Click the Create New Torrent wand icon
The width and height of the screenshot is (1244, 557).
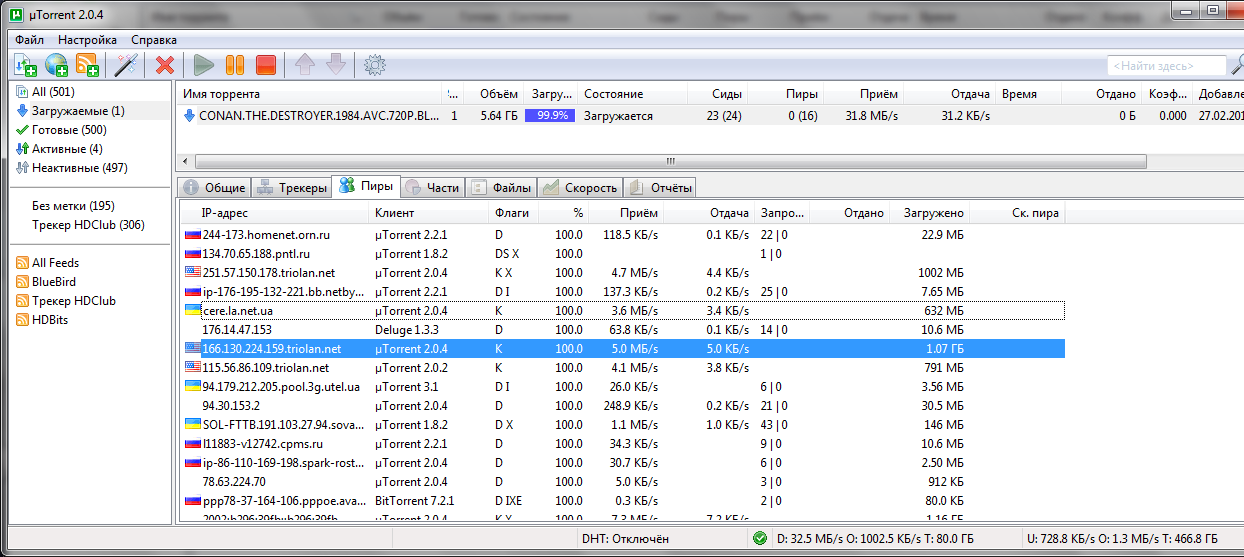[125, 65]
